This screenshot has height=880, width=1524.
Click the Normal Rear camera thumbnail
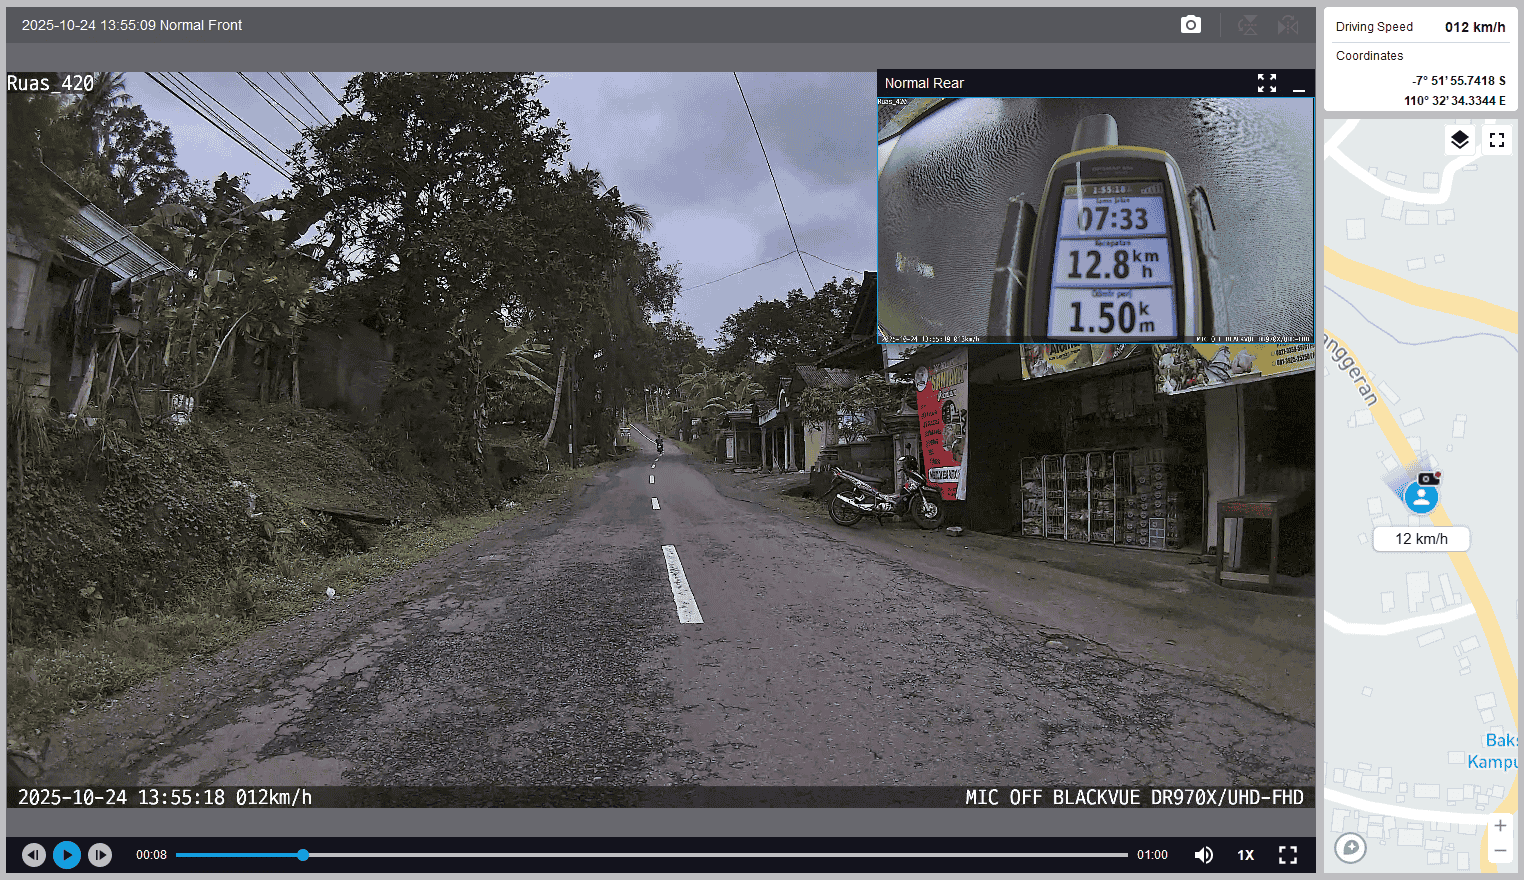(x=1095, y=220)
